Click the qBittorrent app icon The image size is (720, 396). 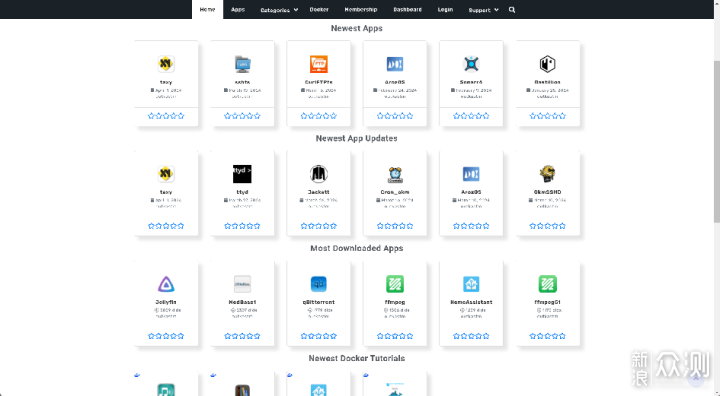319,284
